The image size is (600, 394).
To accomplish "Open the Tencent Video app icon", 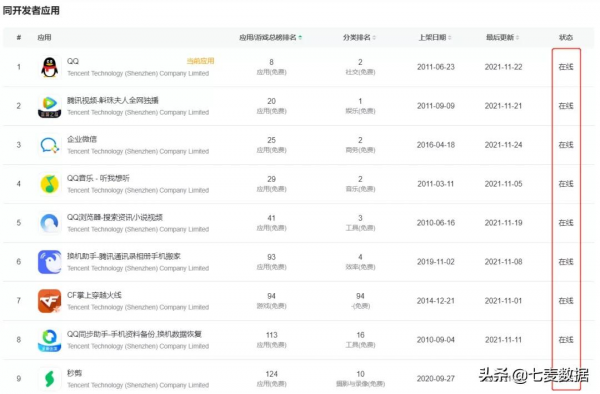I will pos(49,106).
